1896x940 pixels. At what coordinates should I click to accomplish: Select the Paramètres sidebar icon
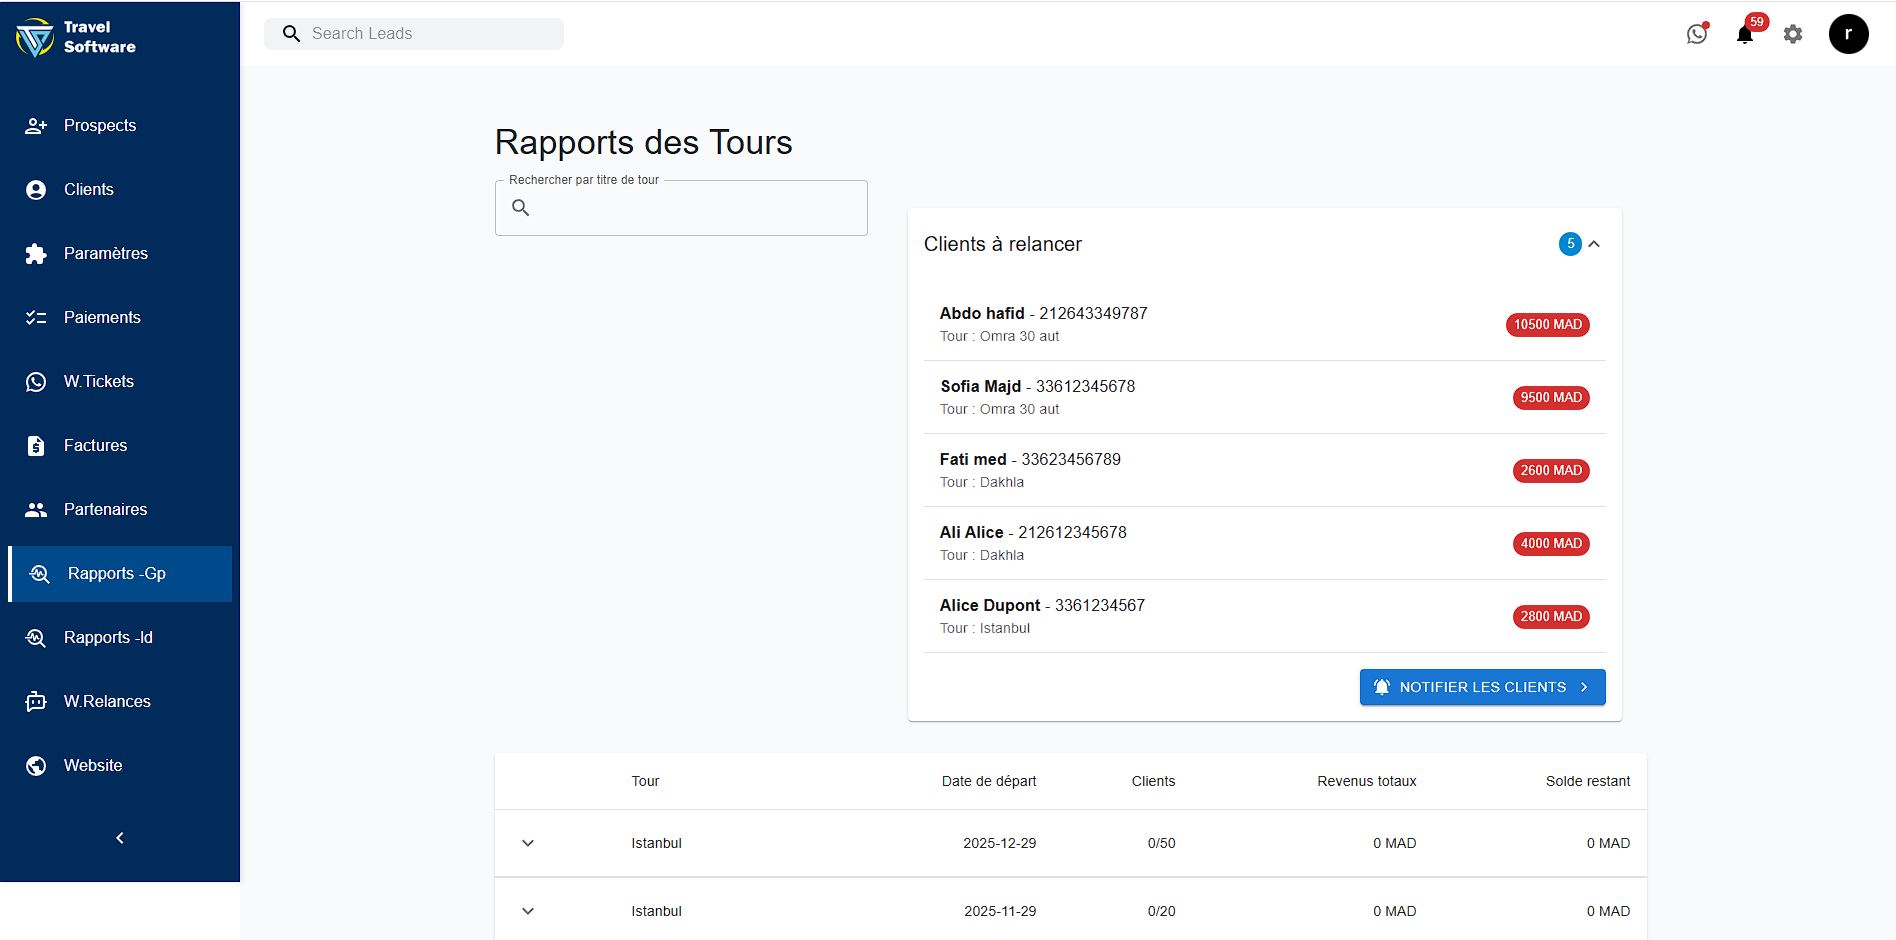[36, 253]
